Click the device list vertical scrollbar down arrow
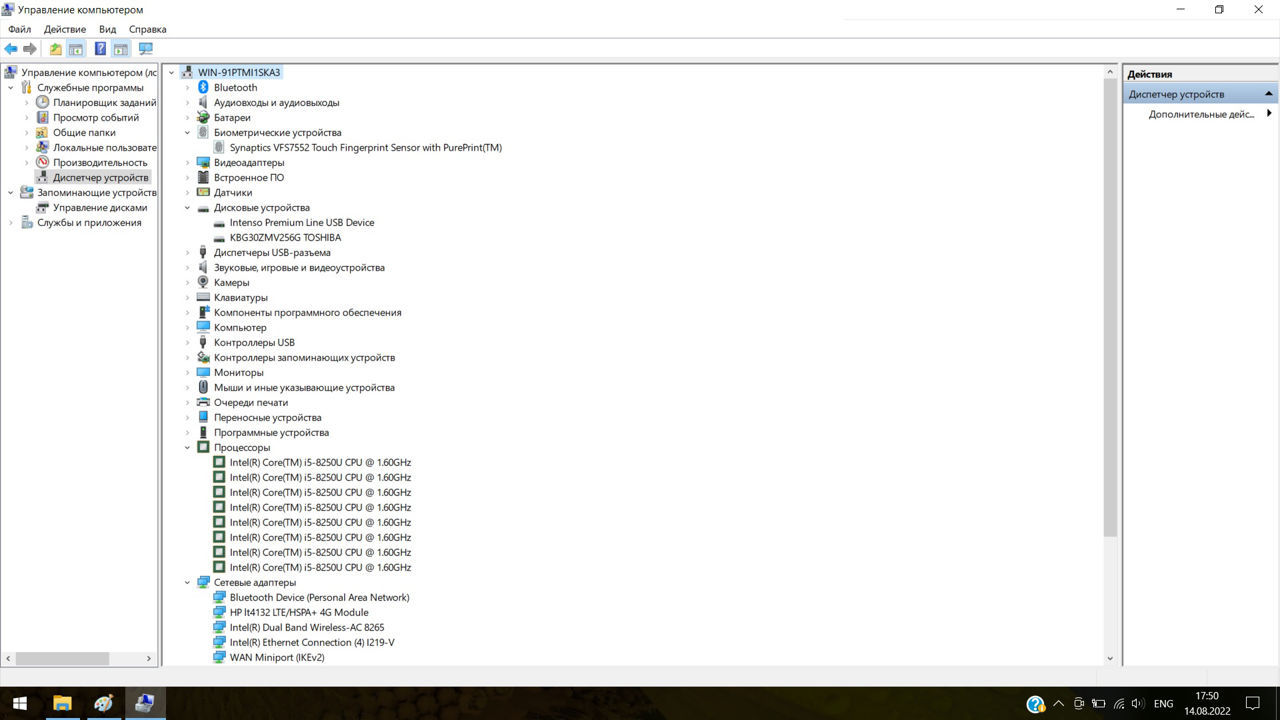This screenshot has width=1280, height=720. point(1110,658)
